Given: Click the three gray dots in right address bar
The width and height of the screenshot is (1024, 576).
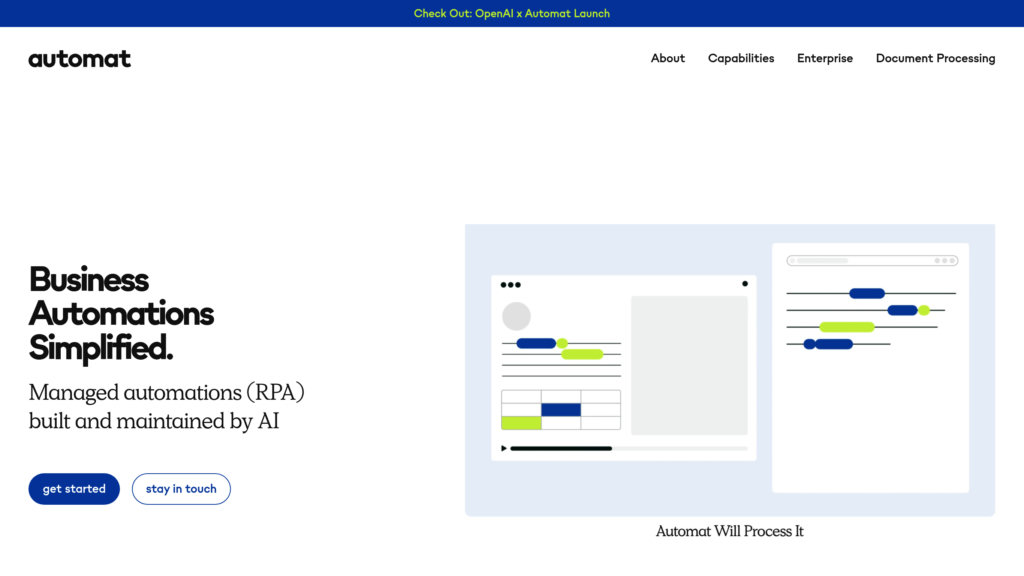Looking at the screenshot, I should 945,261.
